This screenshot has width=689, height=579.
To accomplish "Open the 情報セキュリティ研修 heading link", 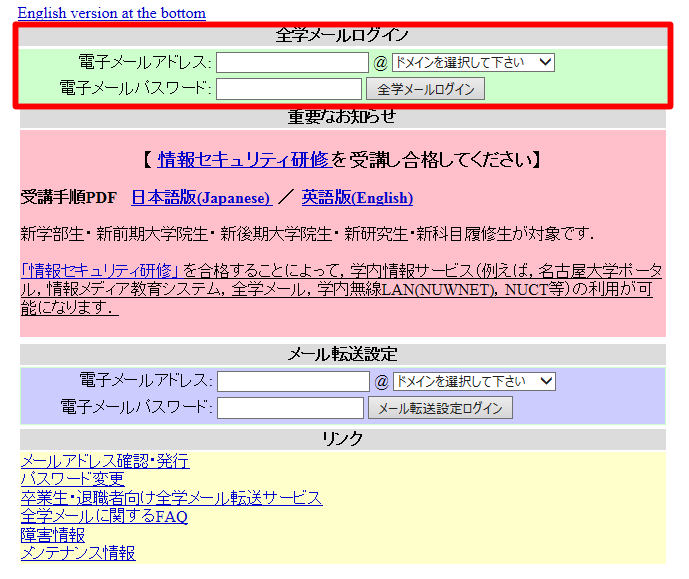I will (x=244, y=160).
